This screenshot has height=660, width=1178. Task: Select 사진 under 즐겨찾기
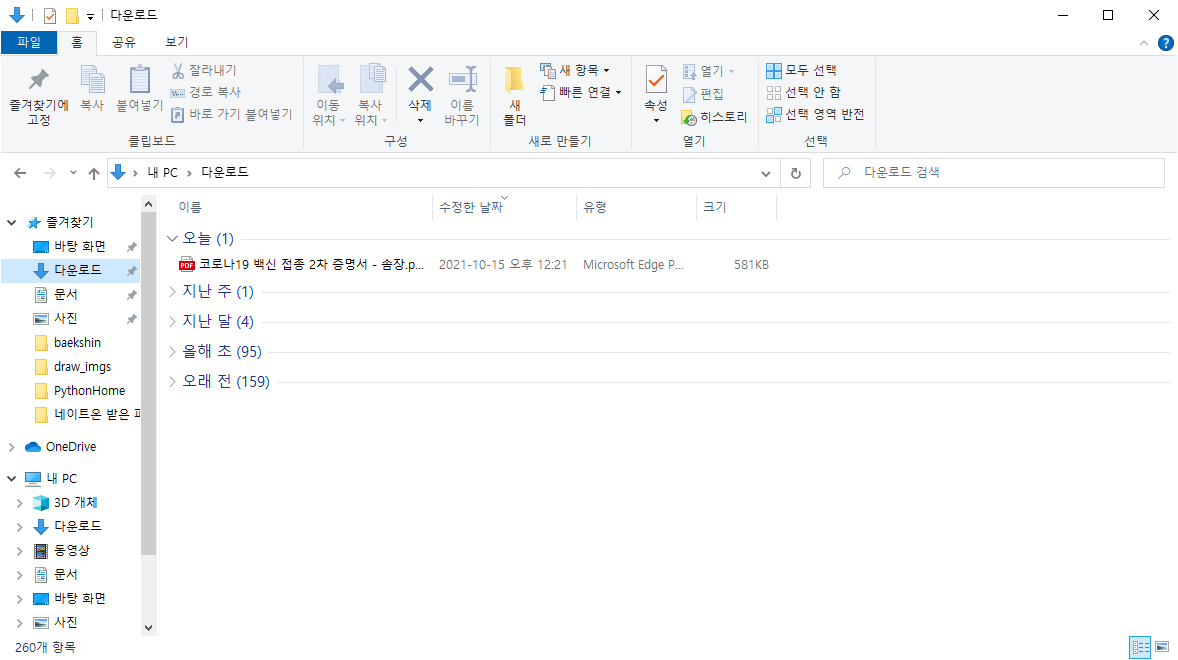65,318
